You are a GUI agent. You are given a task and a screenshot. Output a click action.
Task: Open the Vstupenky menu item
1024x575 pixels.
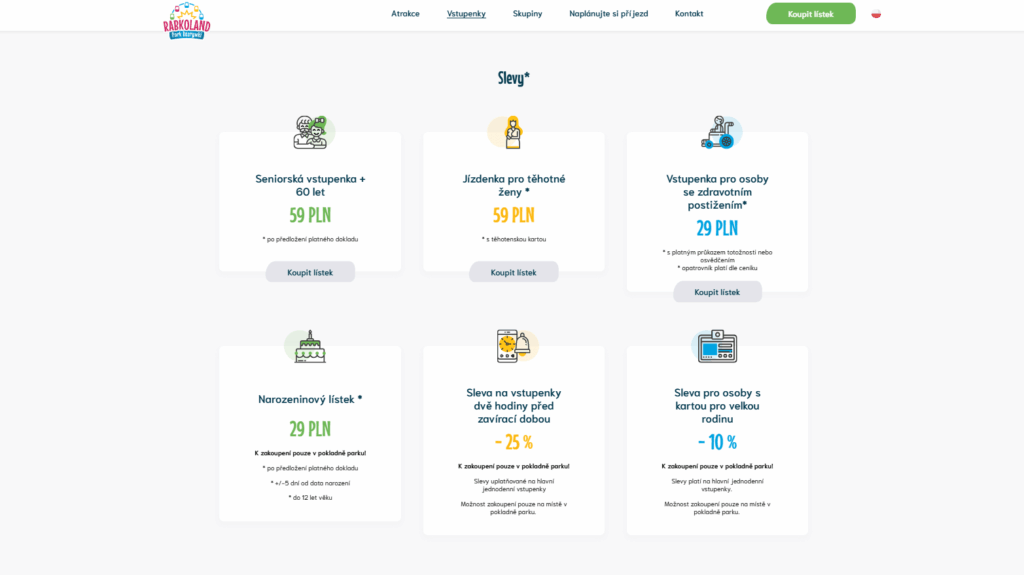click(466, 14)
